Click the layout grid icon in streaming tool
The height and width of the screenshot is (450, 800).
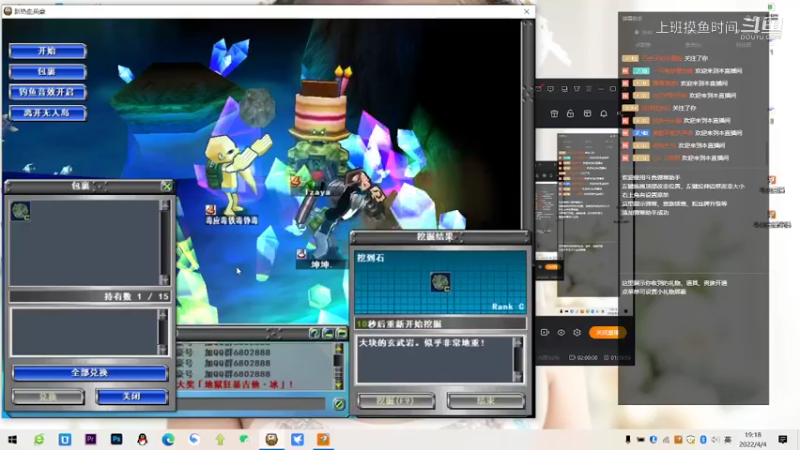587,114
